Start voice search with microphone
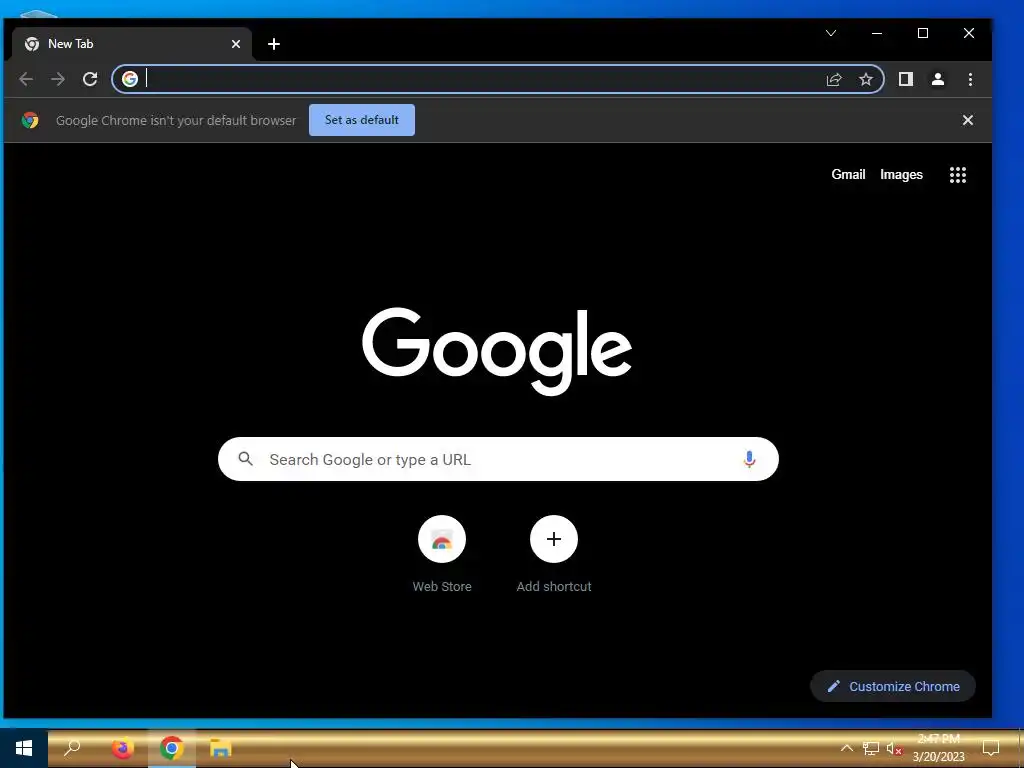 pyautogui.click(x=749, y=459)
